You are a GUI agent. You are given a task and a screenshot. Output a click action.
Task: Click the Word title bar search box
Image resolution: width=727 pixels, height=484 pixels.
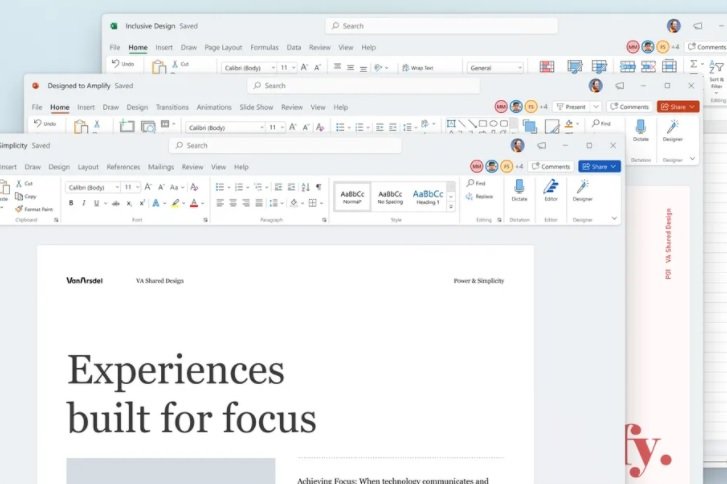pyautogui.click(x=285, y=146)
